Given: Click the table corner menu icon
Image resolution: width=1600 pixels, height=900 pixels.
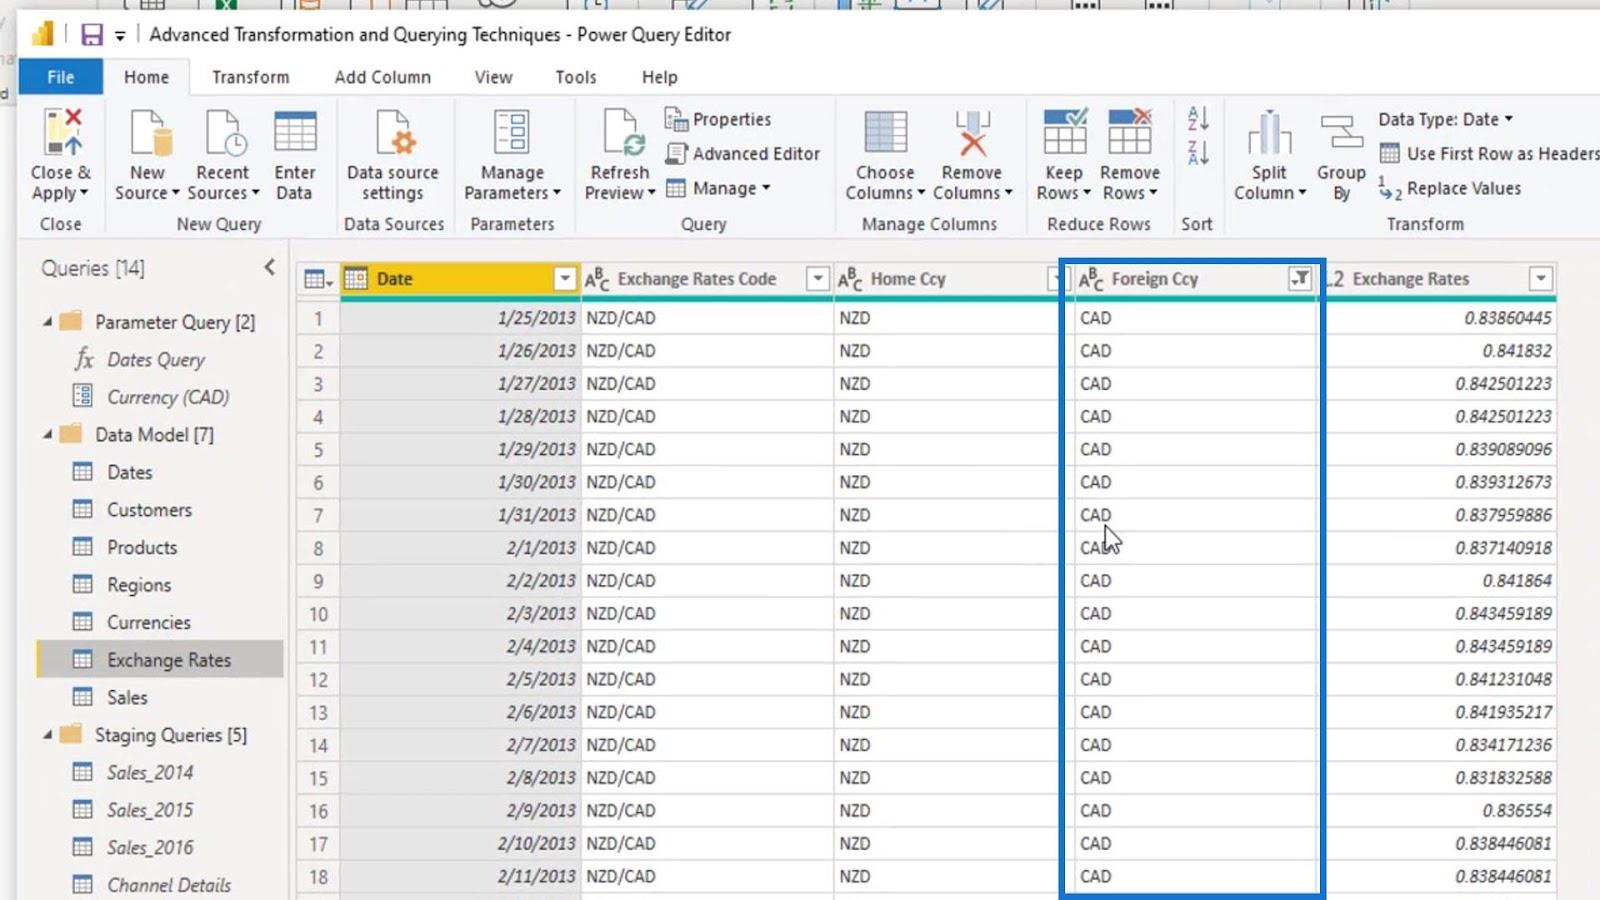Looking at the screenshot, I should coord(318,279).
